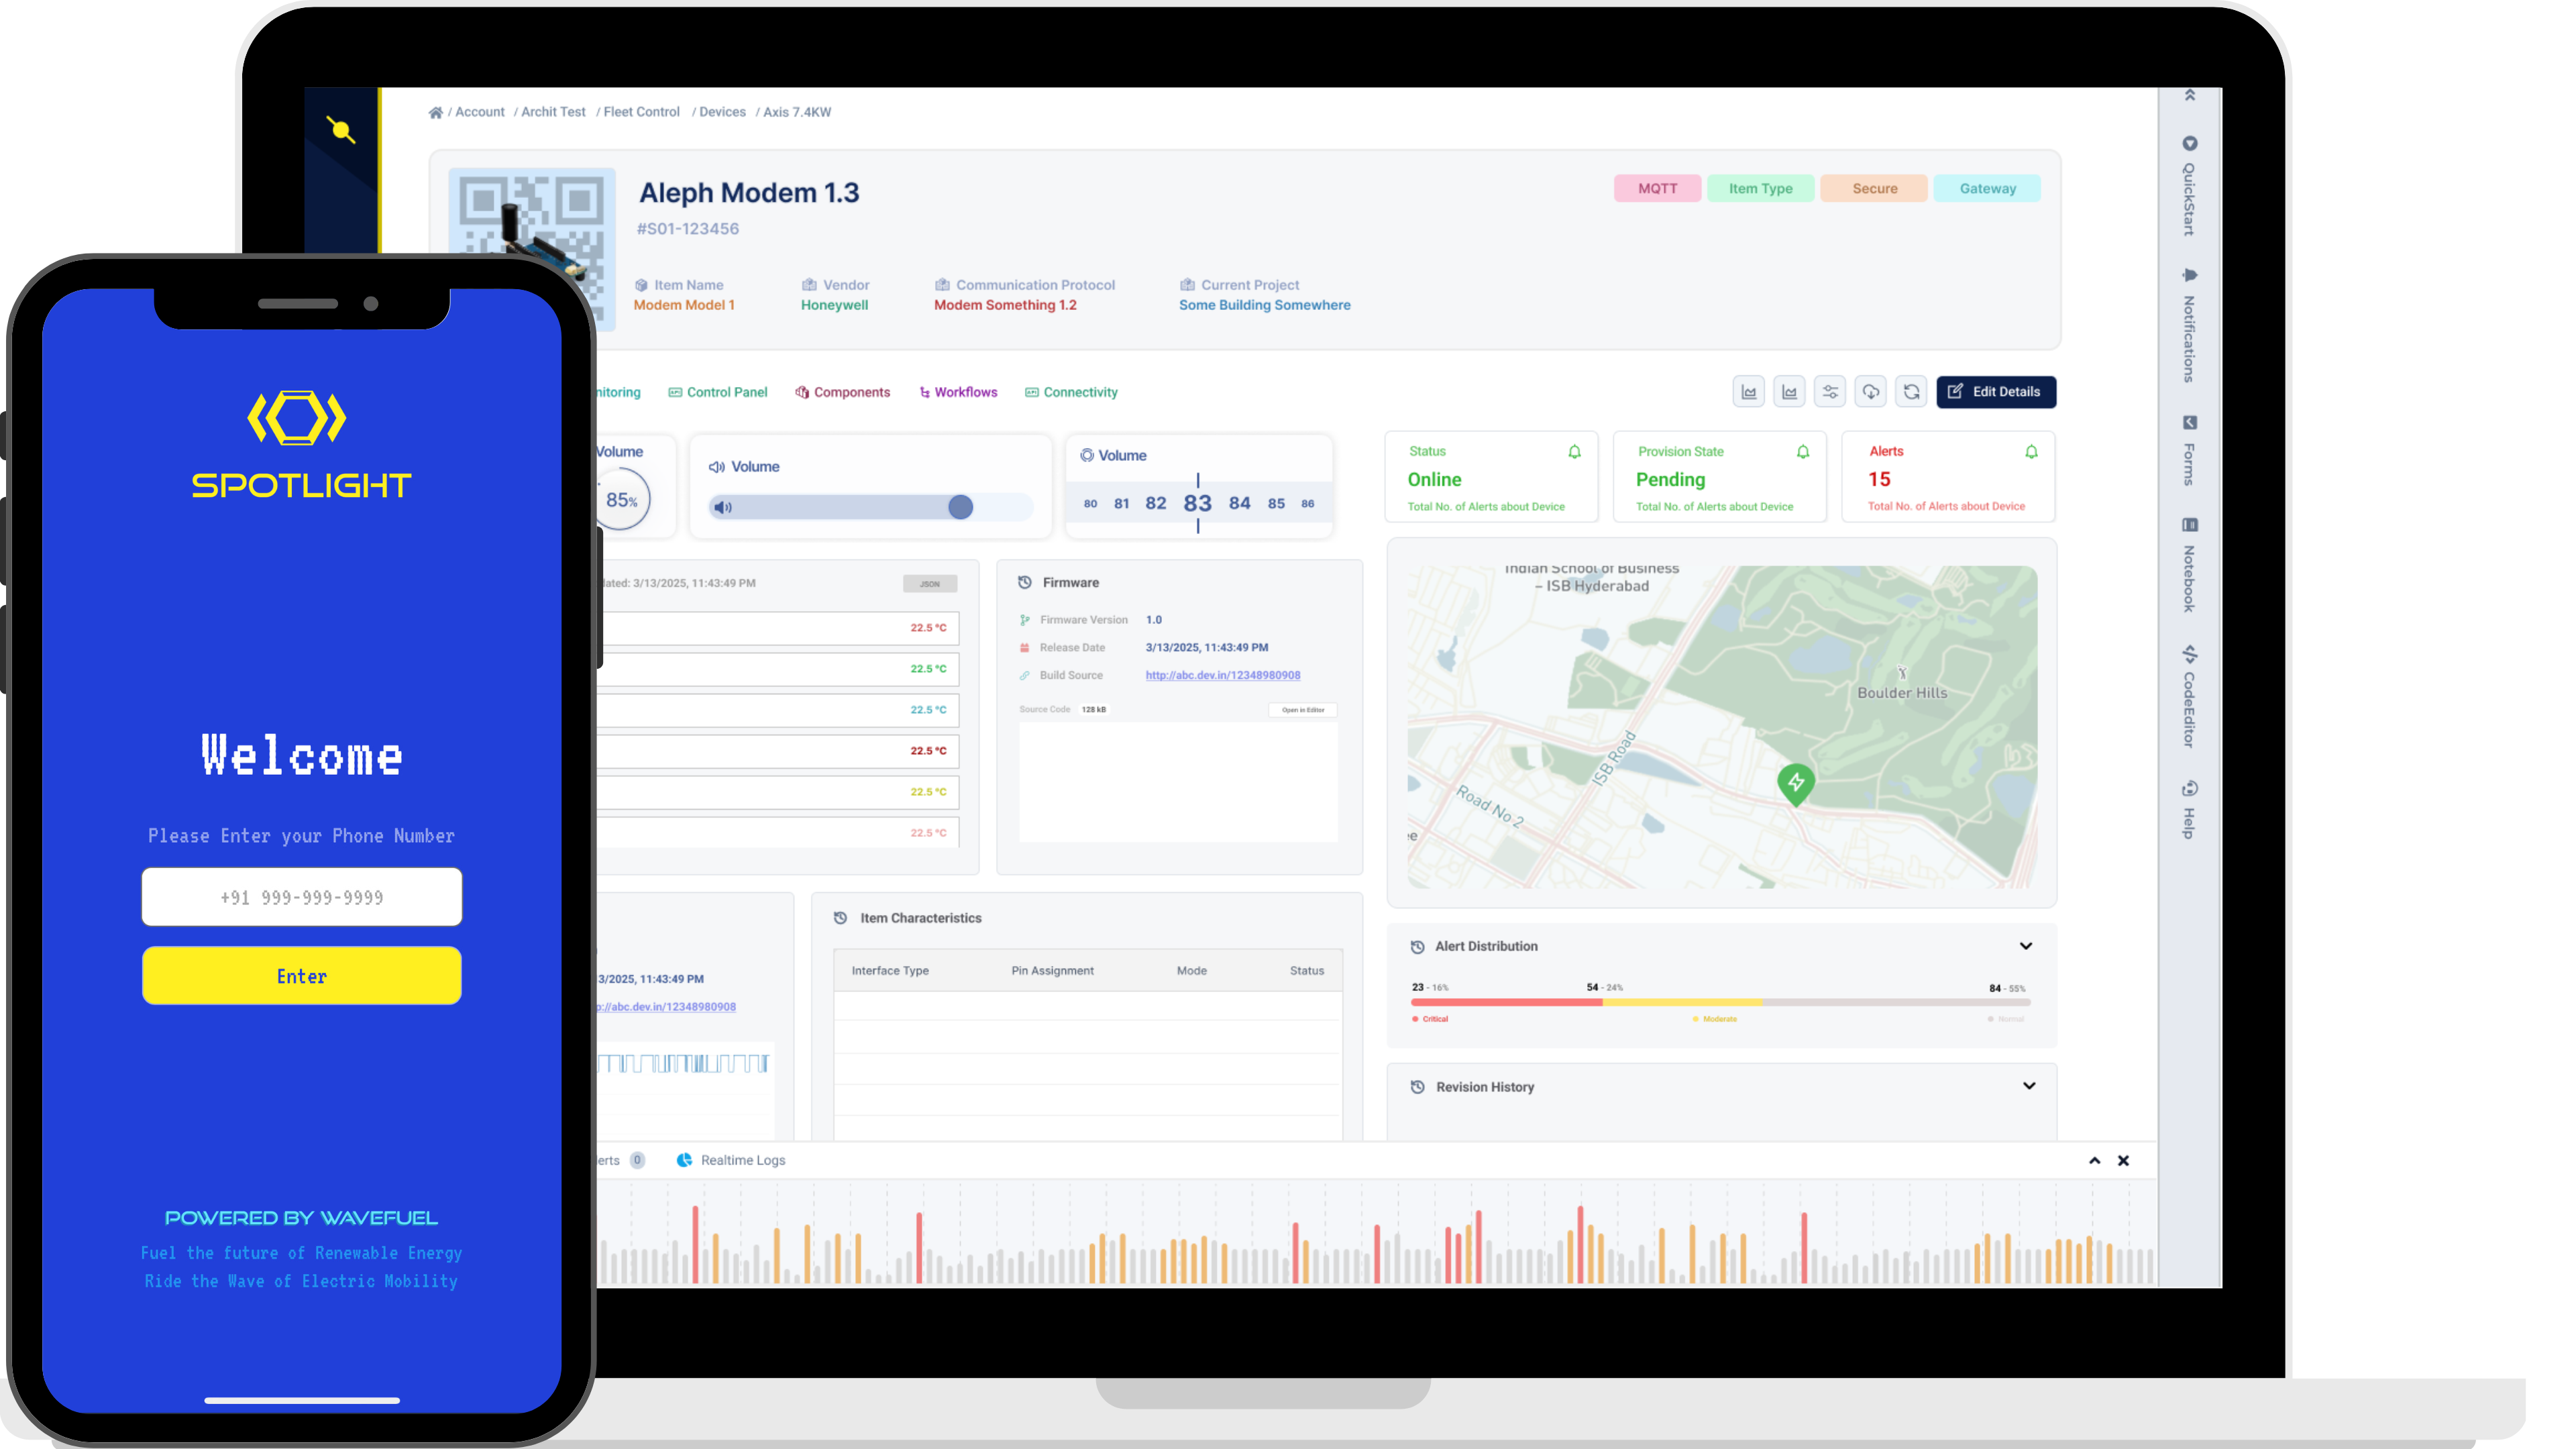
Task: Click the cloud download icon button
Action: tap(1870, 392)
